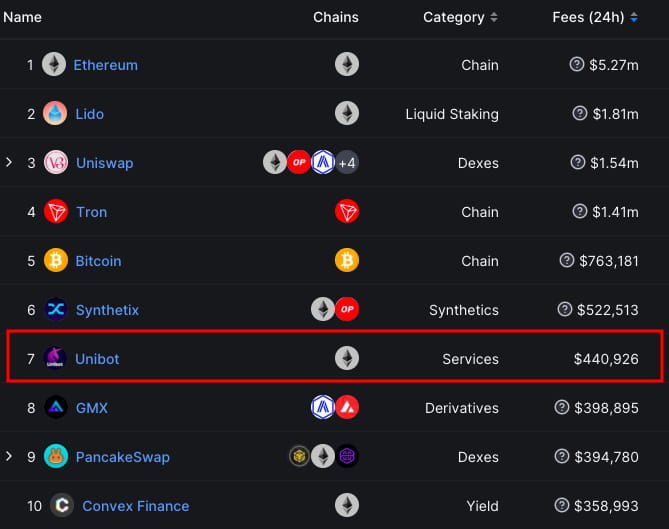Viewport: 669px width, 529px height.
Task: Click the GMX logo icon
Action: [56, 408]
